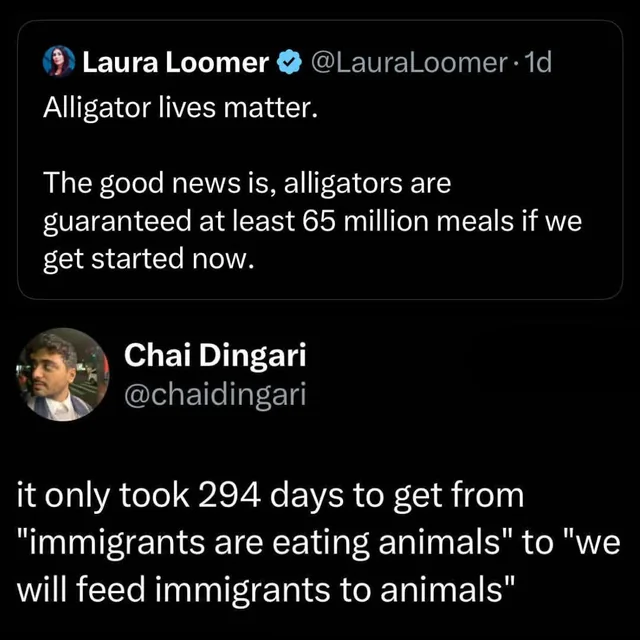Click "get started now." in quoted tweet
The width and height of the screenshot is (640, 640).
[143, 259]
